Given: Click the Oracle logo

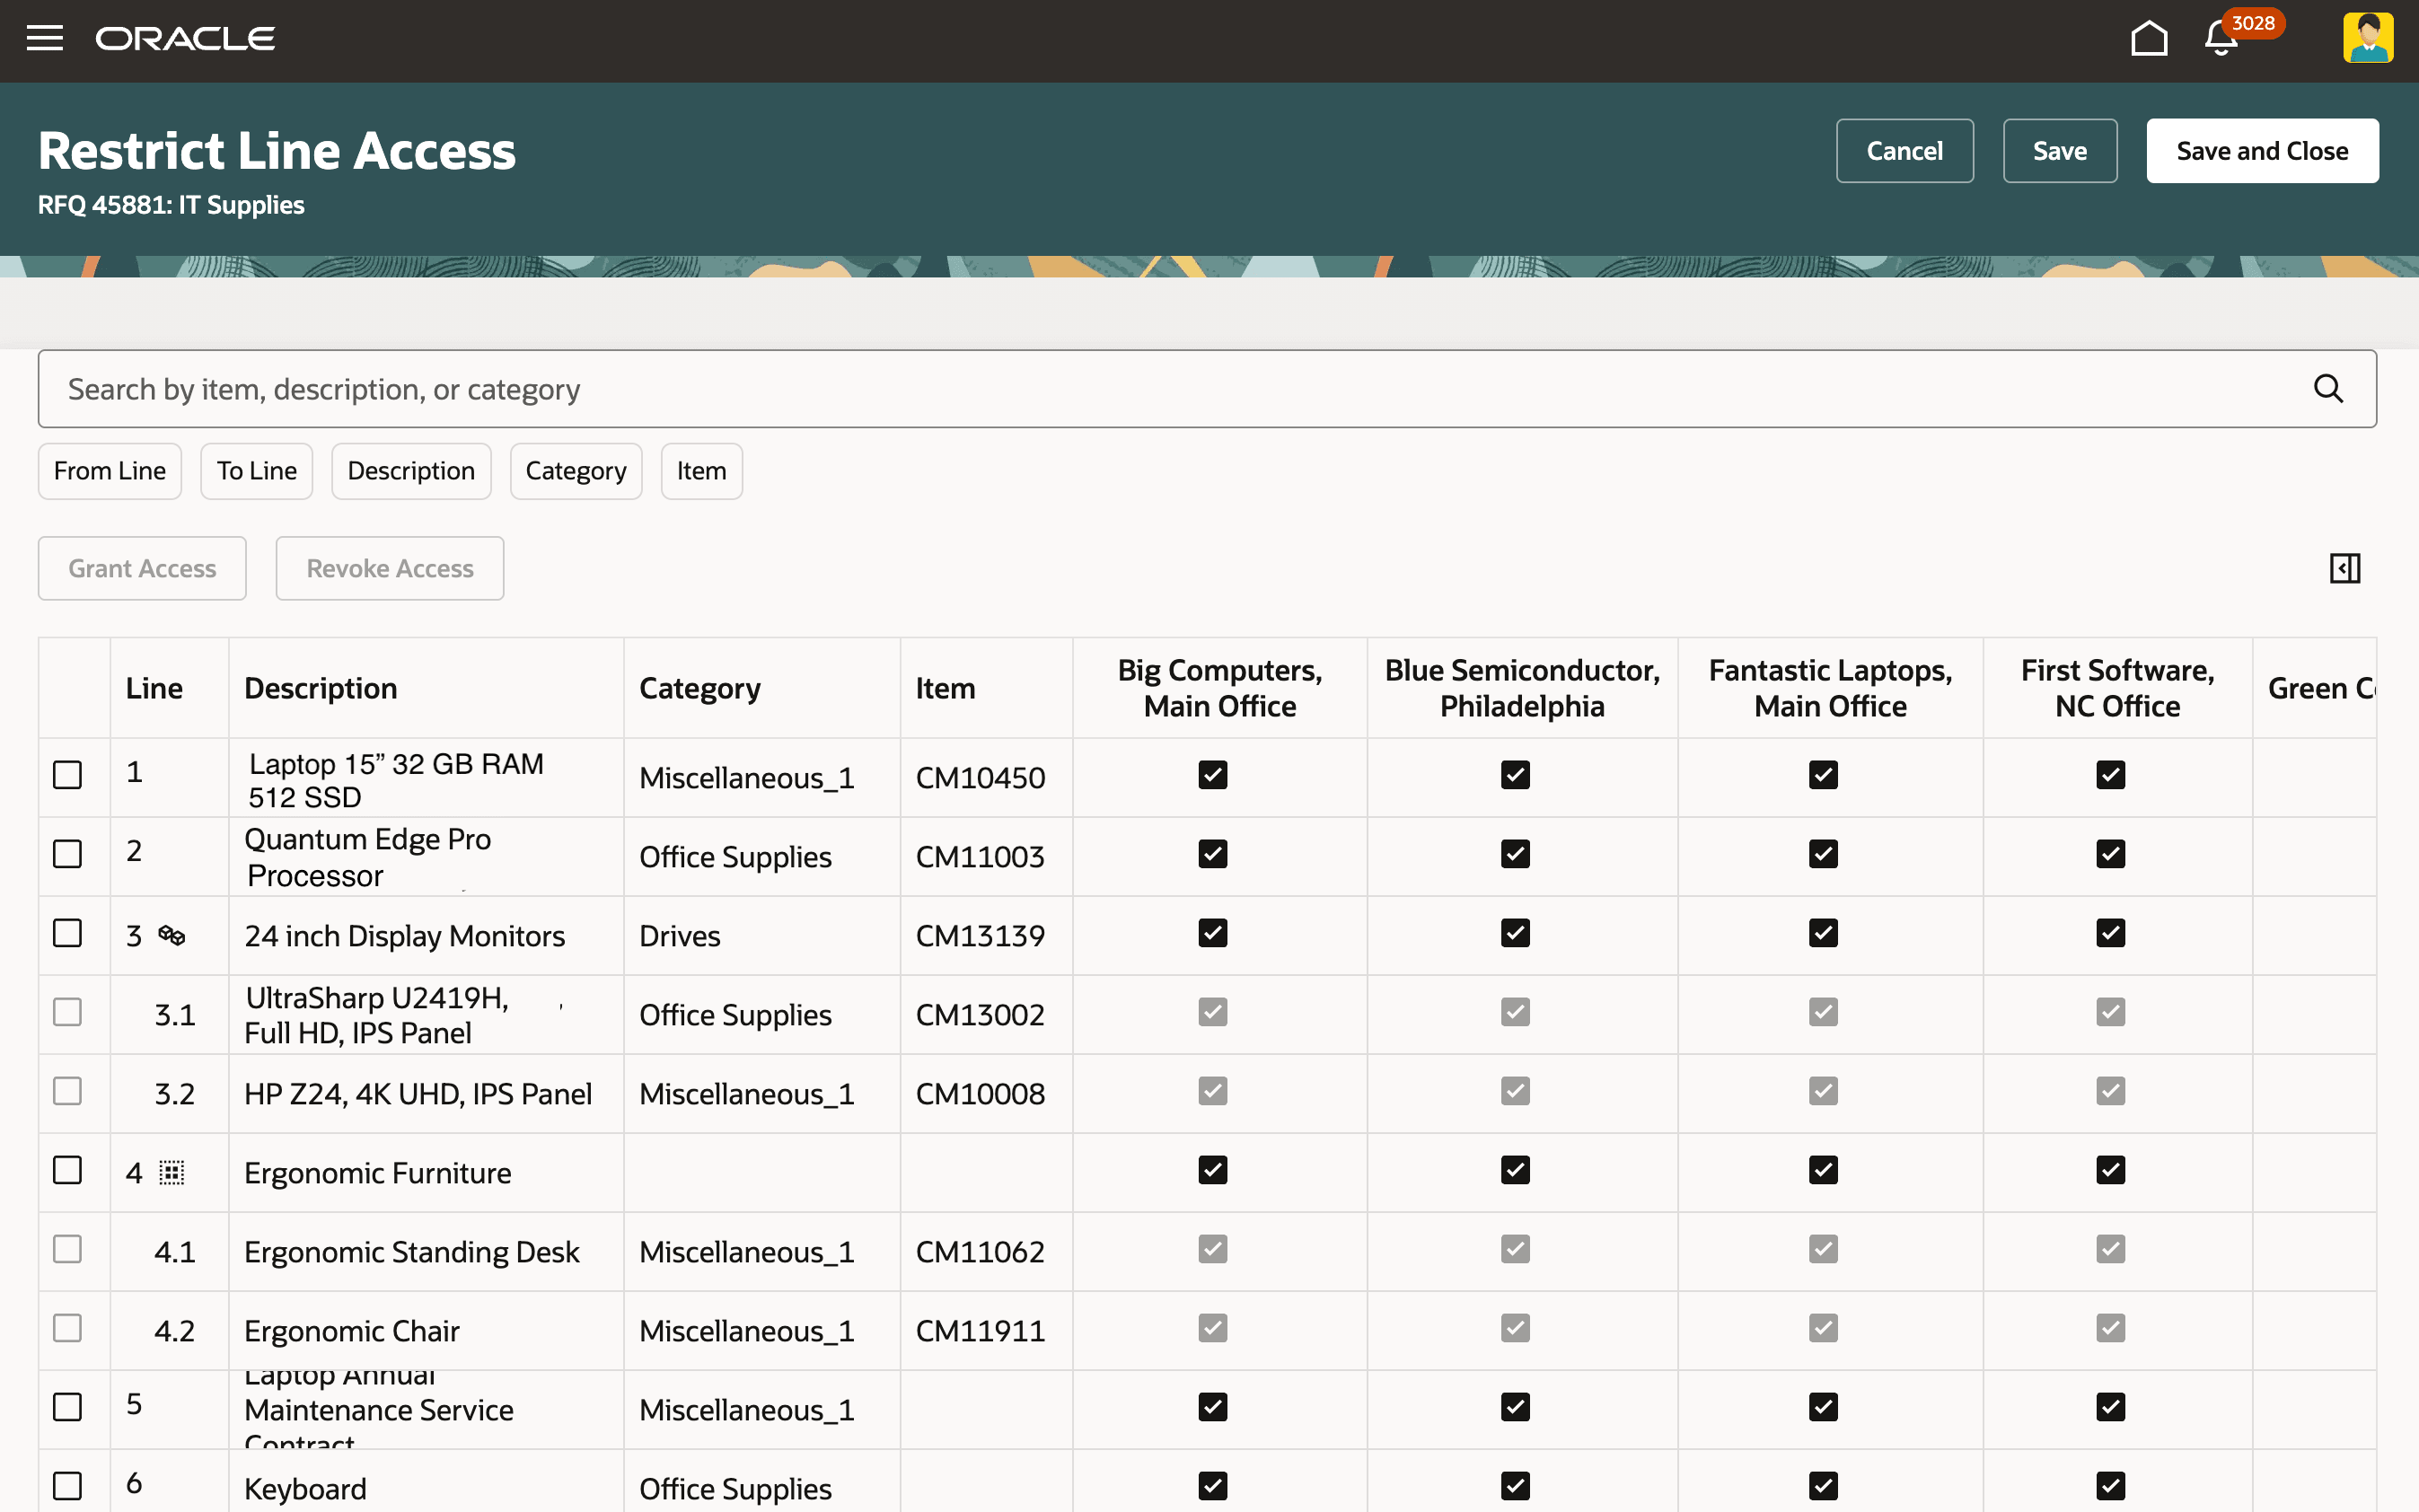Looking at the screenshot, I should coord(185,39).
